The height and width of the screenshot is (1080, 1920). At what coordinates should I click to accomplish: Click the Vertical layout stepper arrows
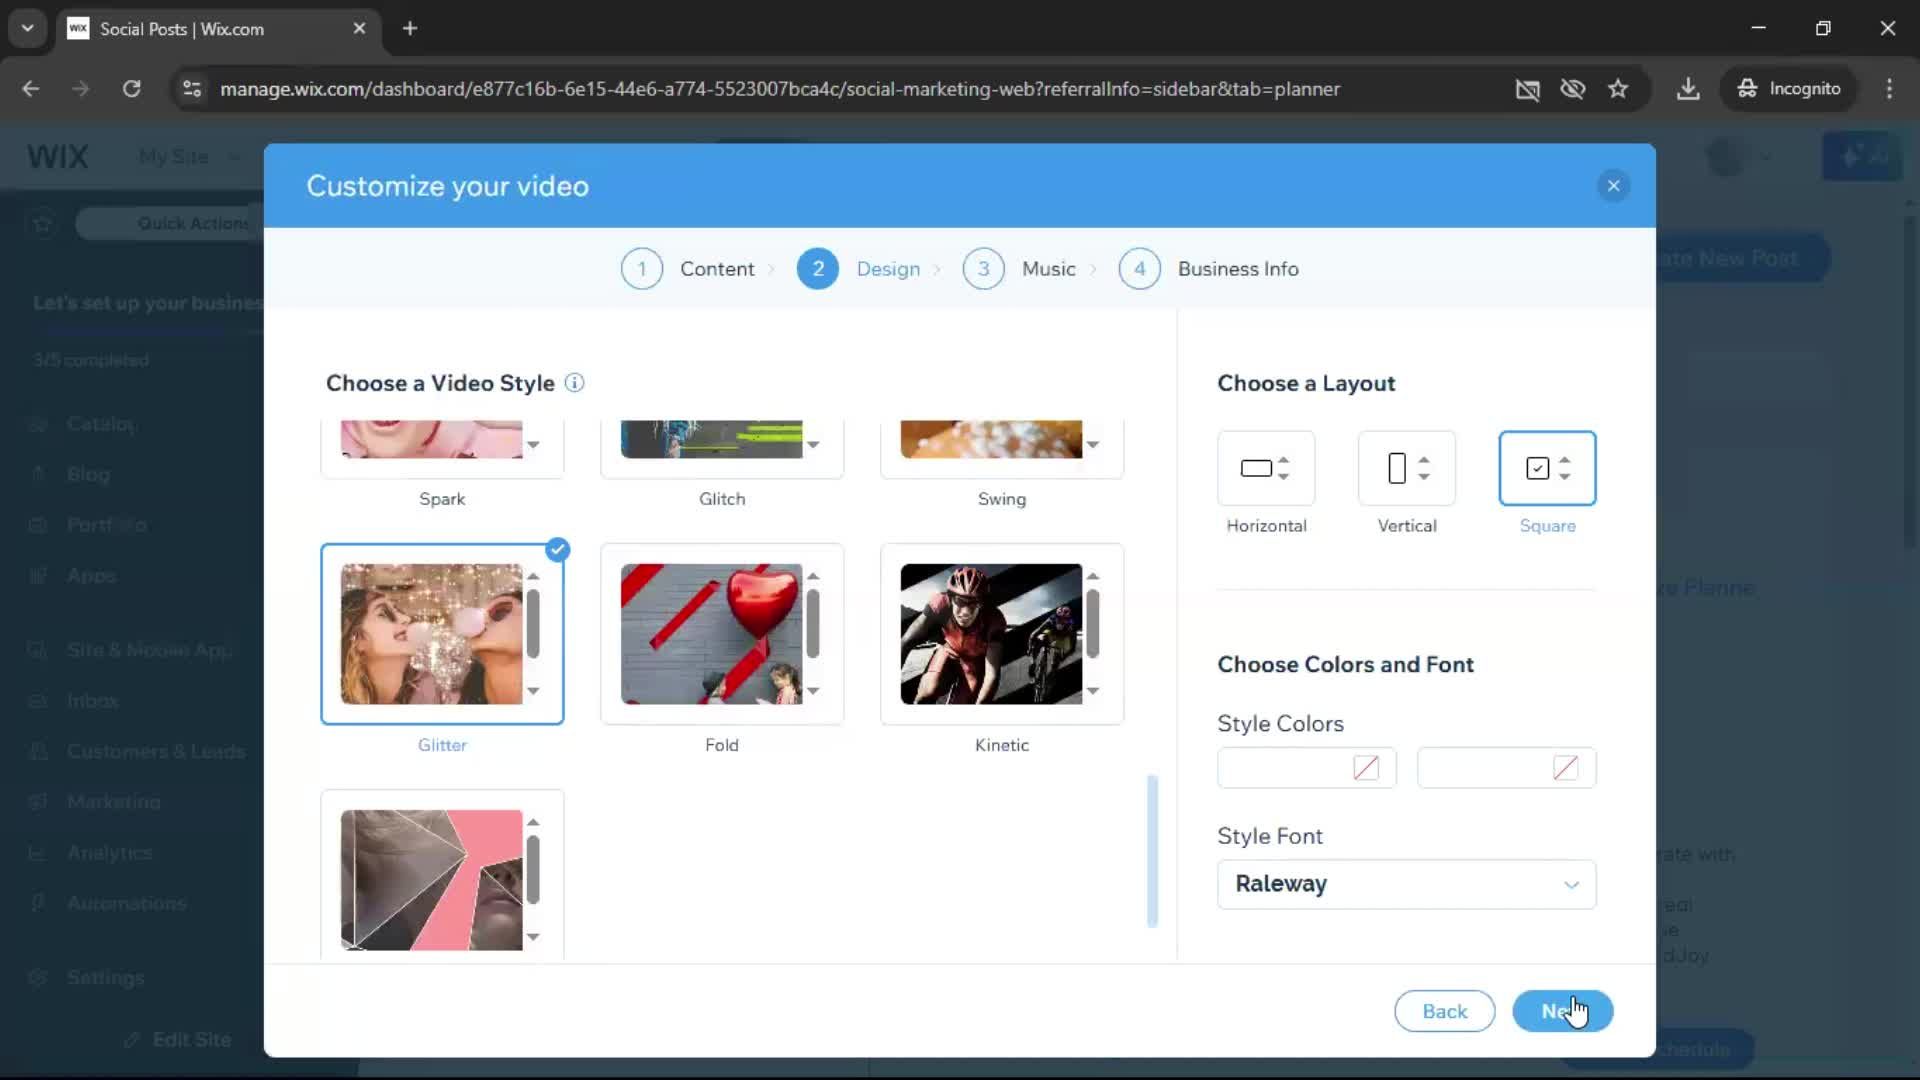click(x=1424, y=468)
